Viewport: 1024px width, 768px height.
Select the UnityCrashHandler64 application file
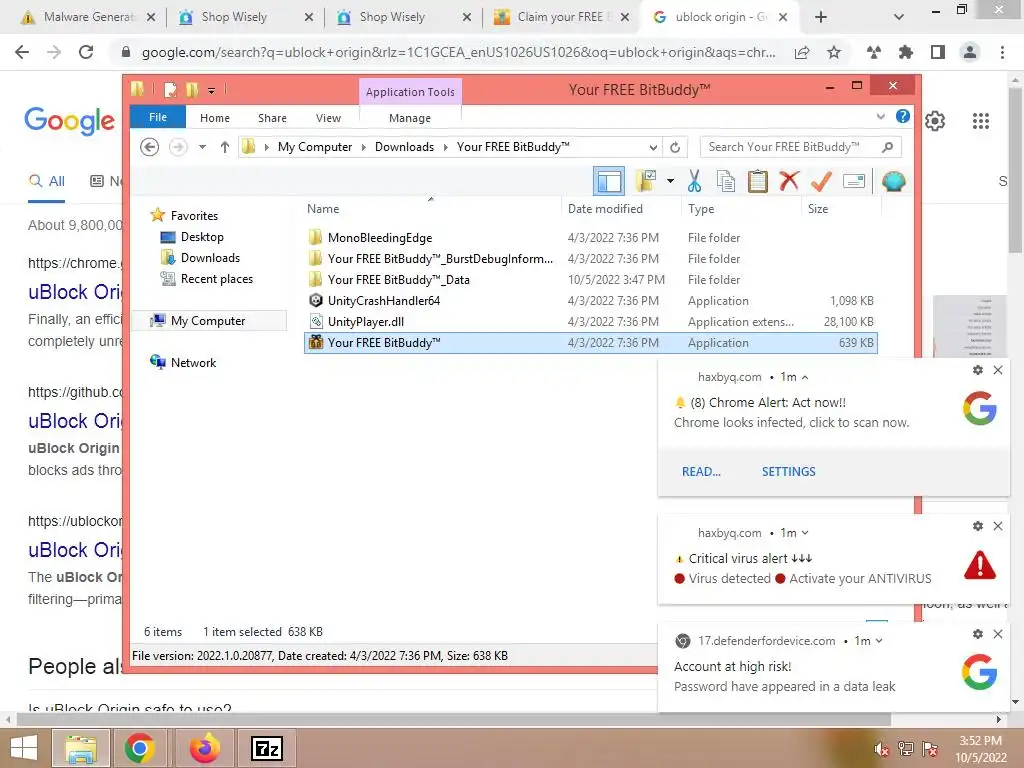click(383, 300)
